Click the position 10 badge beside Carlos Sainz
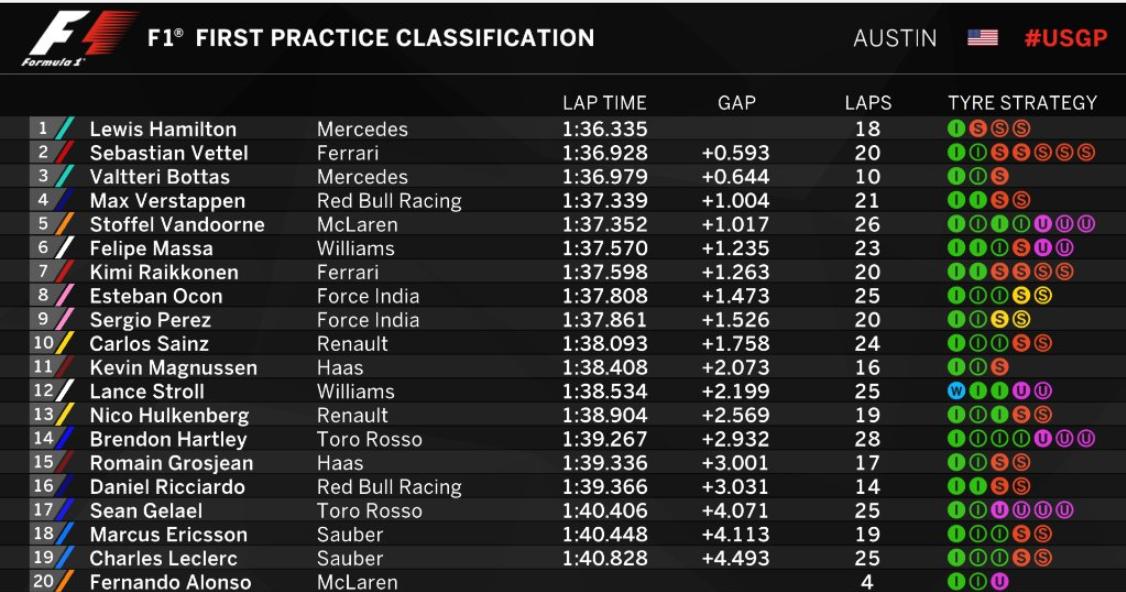1126x592 pixels. [x=43, y=343]
